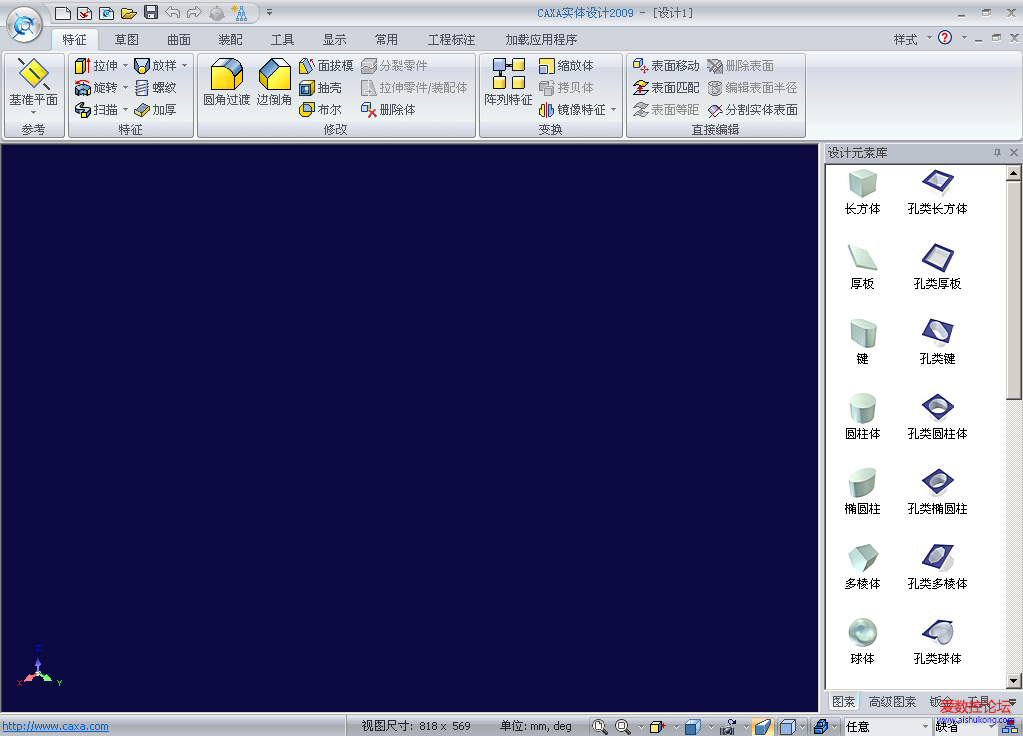Click the 表面移动 button
This screenshot has width=1023, height=736.
(666, 66)
